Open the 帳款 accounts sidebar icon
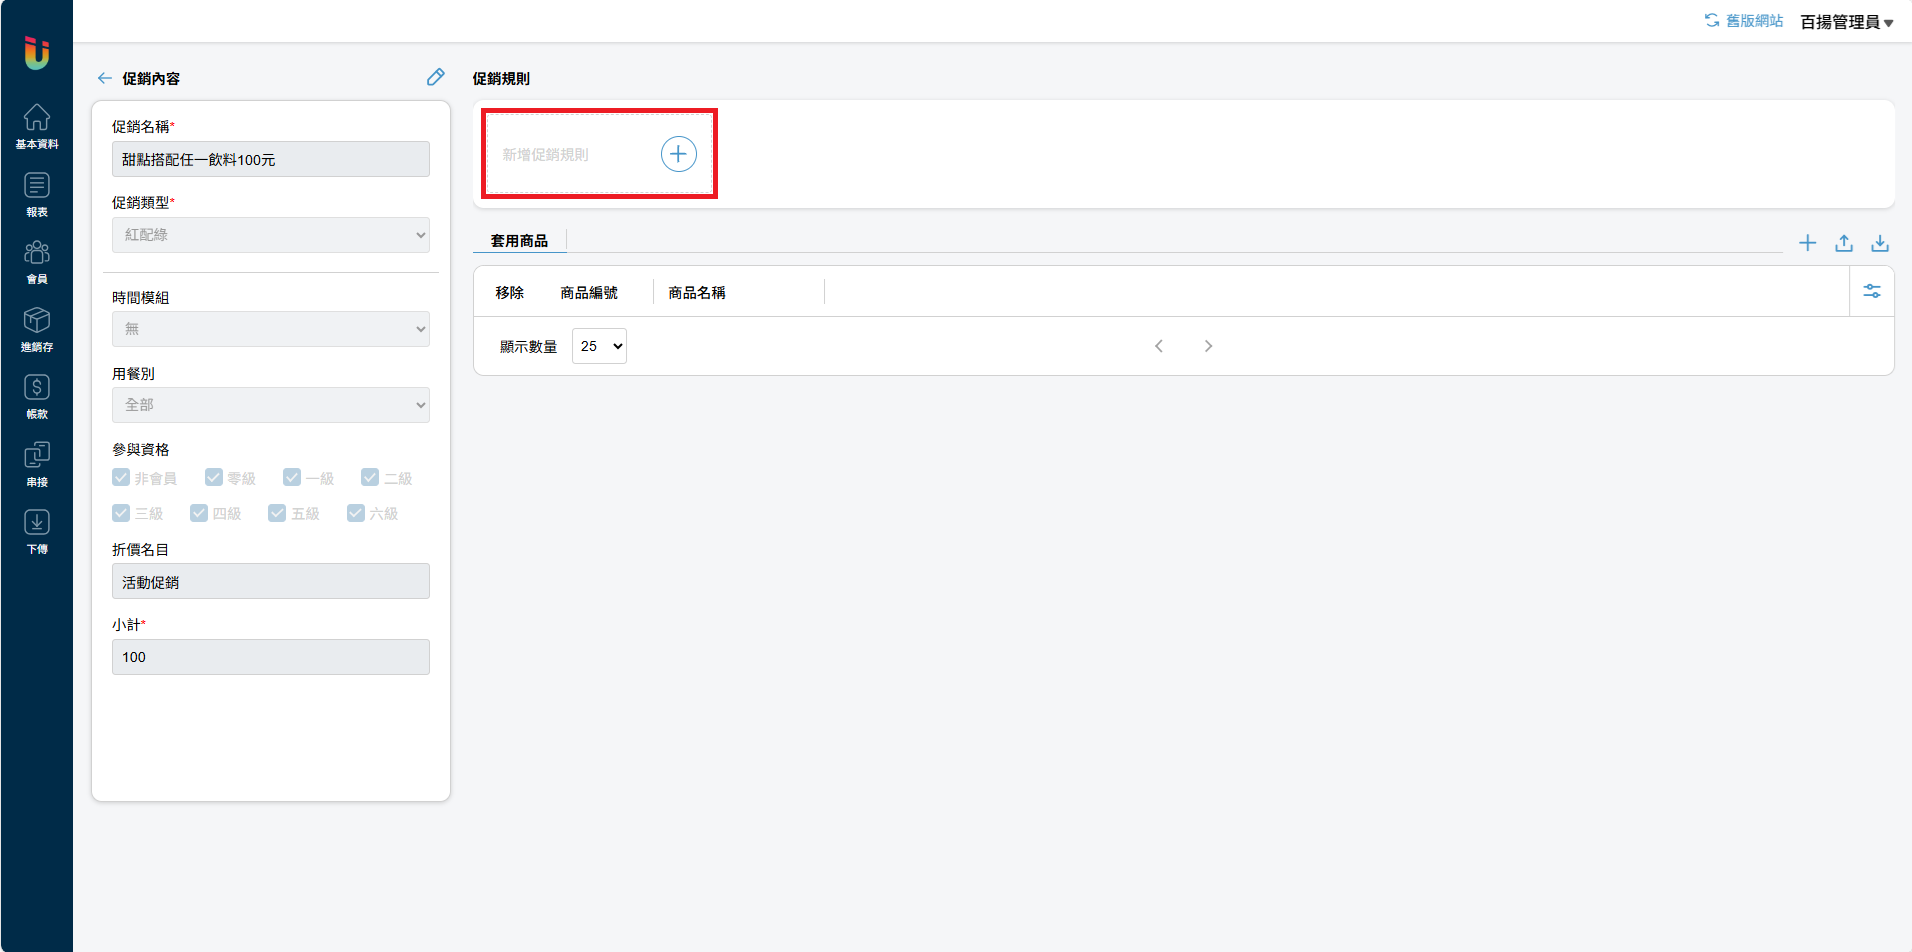 tap(37, 396)
